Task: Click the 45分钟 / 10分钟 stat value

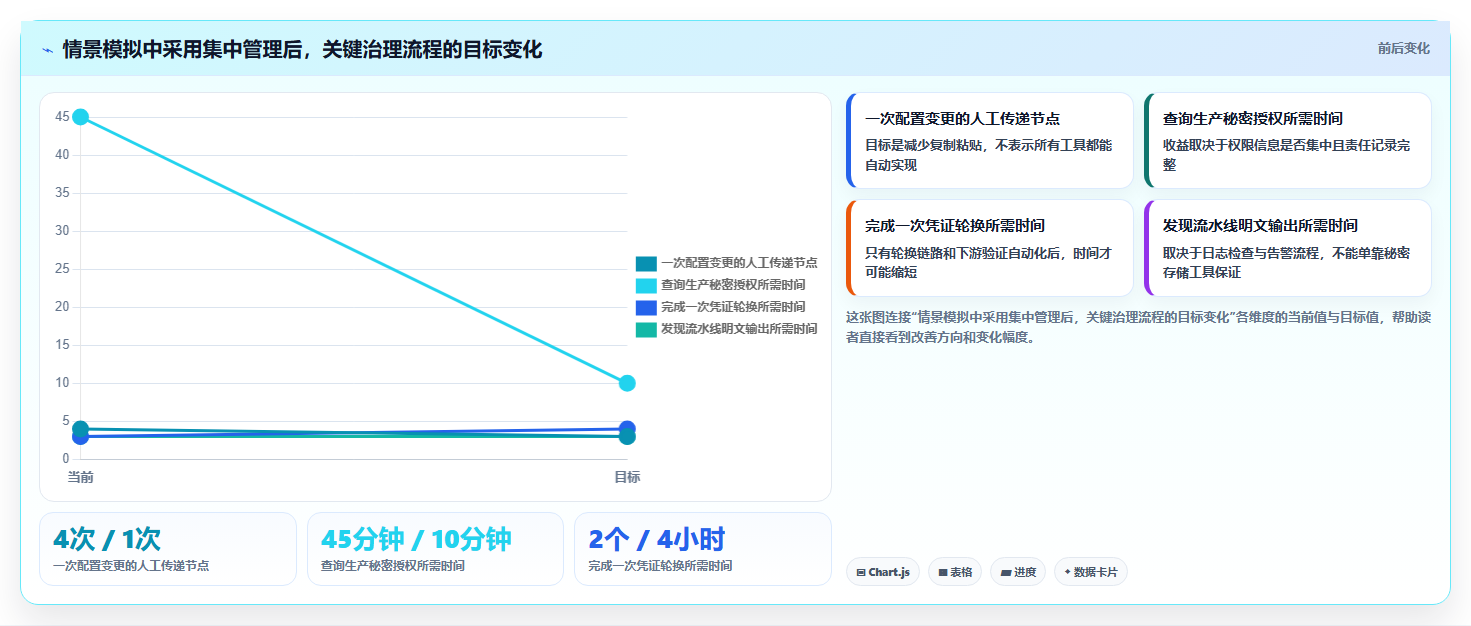Action: click(x=416, y=539)
